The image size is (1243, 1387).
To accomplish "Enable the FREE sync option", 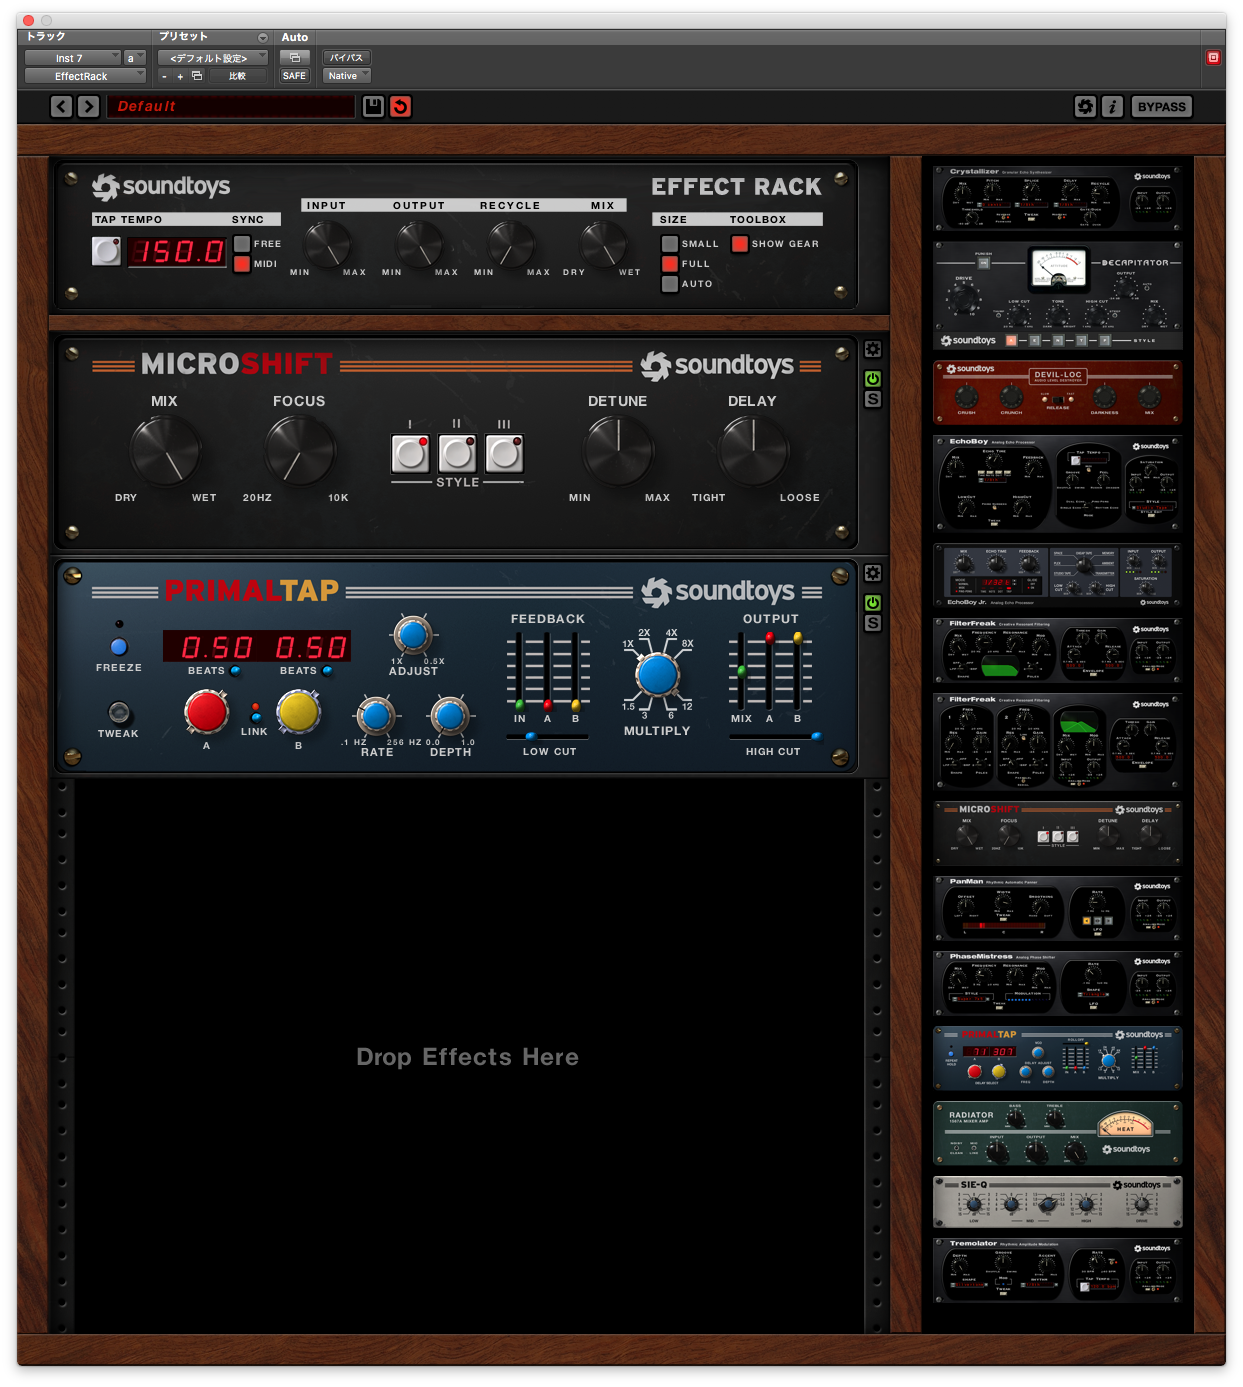I will pos(242,244).
